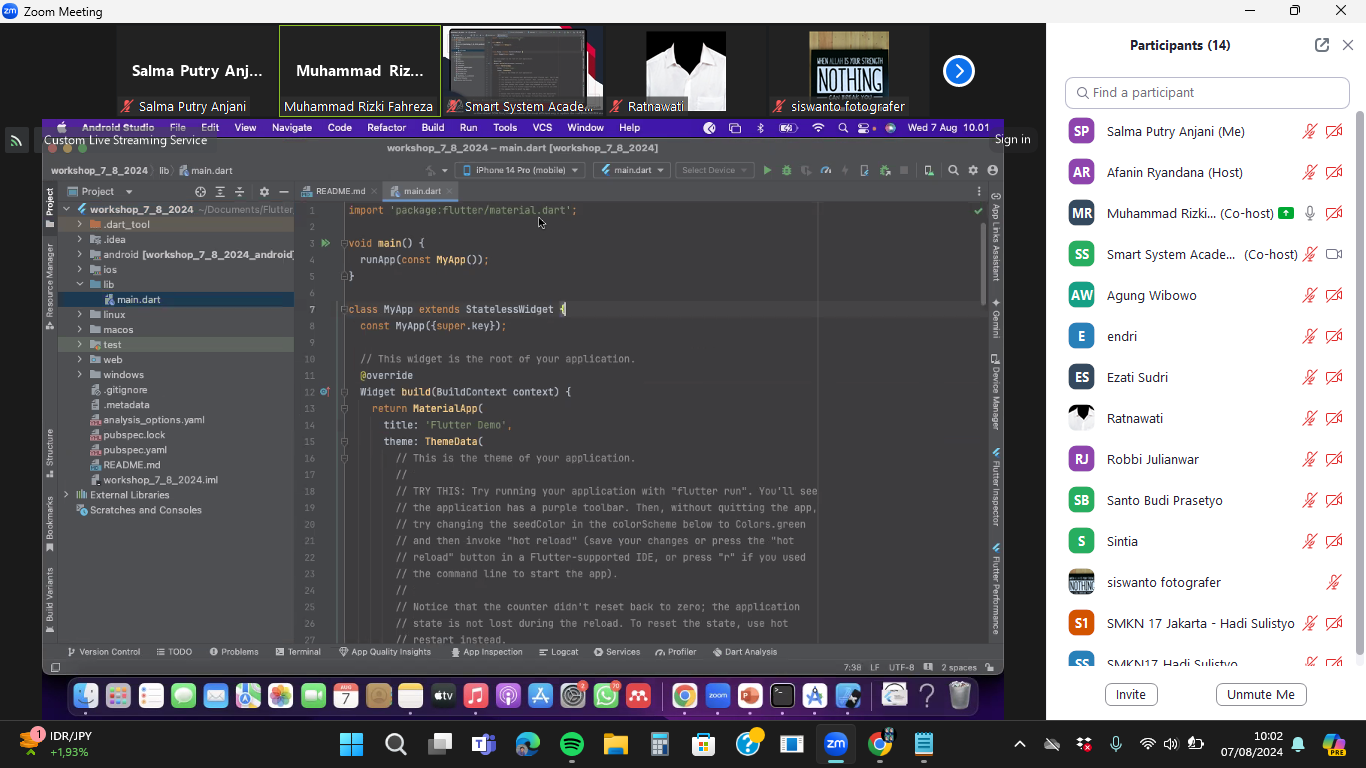The width and height of the screenshot is (1366, 768).
Task: Open editor tabs three-dot menu
Action: 979,191
